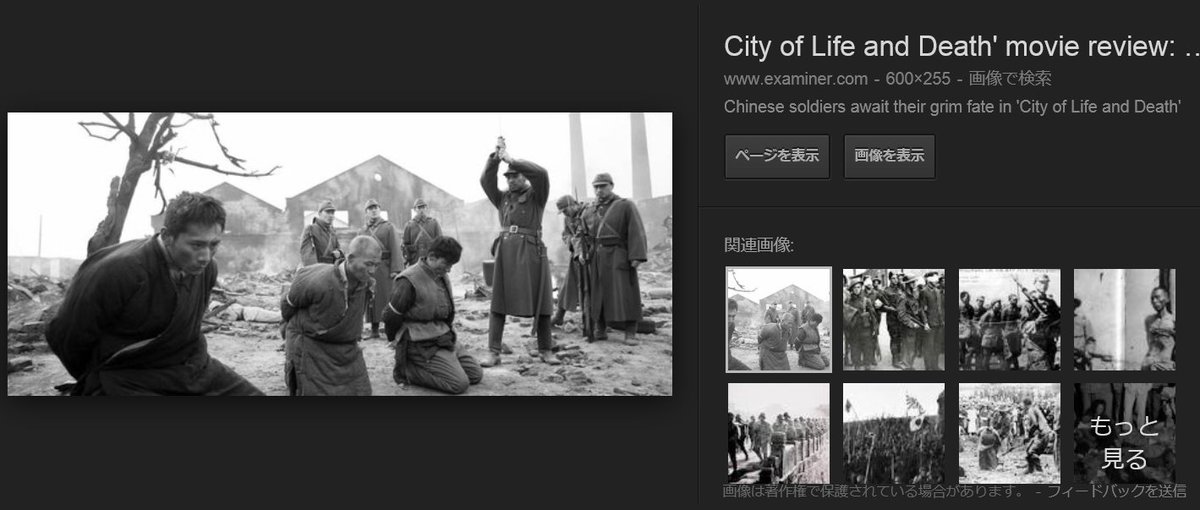Select the third related thumbnail in the top row
This screenshot has width=1200, height=510.
[x=1010, y=319]
